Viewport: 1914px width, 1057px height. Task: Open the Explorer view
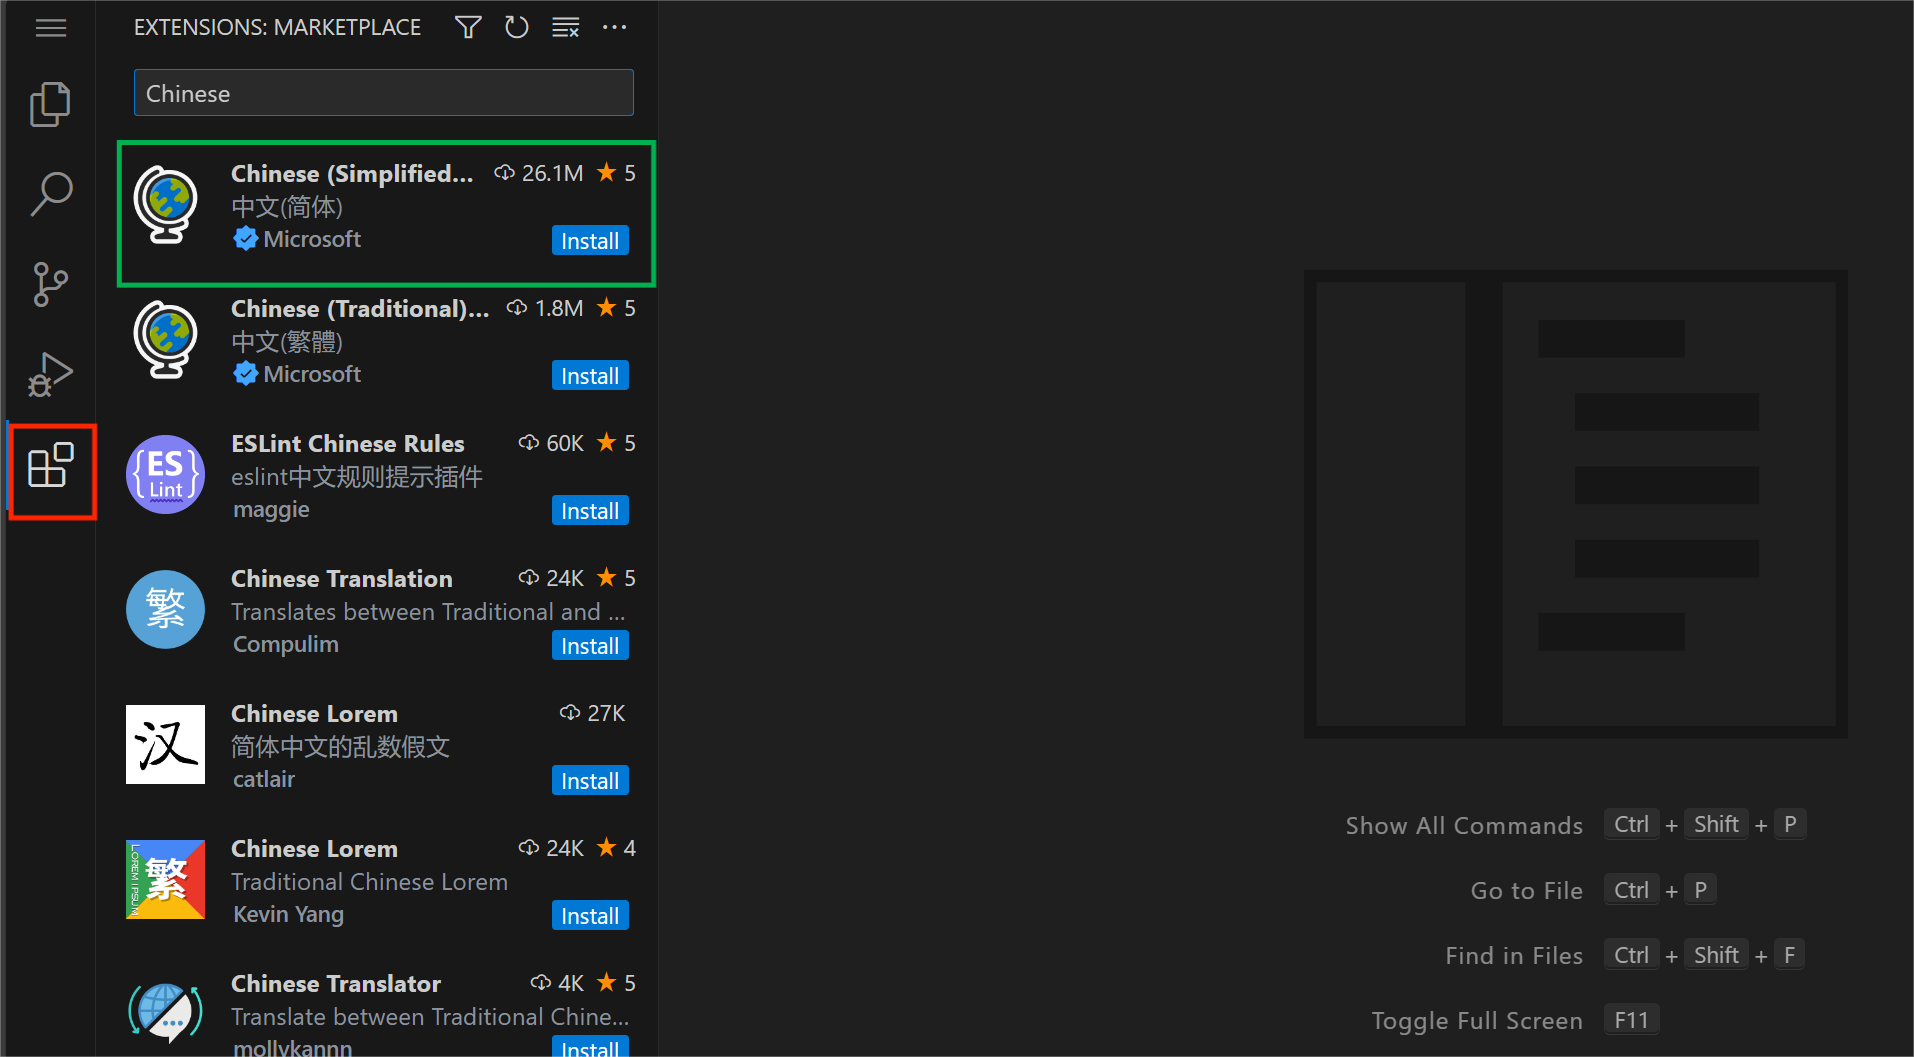(51, 104)
